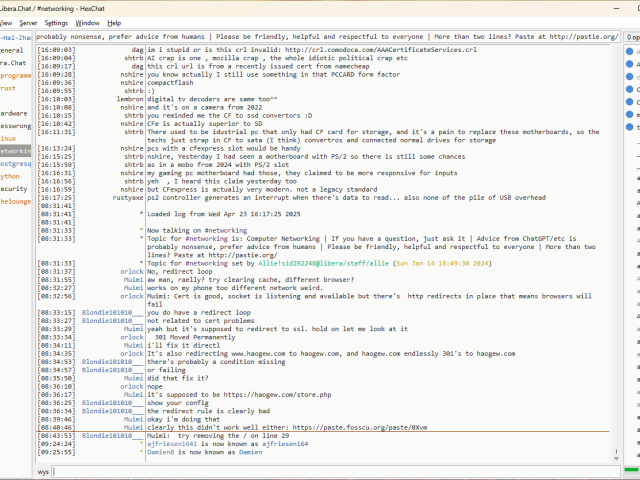Viewport: 640px width, 480px height.
Task: Click the nickname button beside input
Action: point(43,470)
